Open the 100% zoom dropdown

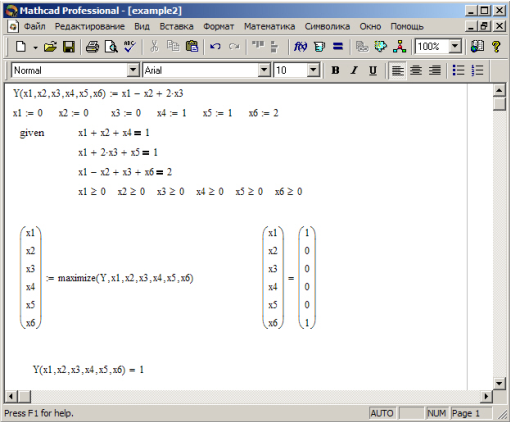pyautogui.click(x=455, y=46)
